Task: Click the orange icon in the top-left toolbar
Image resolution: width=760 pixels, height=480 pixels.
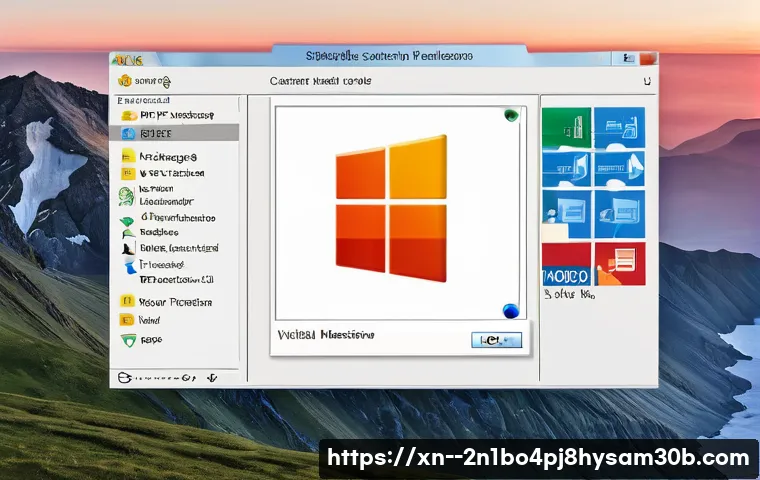Action: tap(124, 80)
